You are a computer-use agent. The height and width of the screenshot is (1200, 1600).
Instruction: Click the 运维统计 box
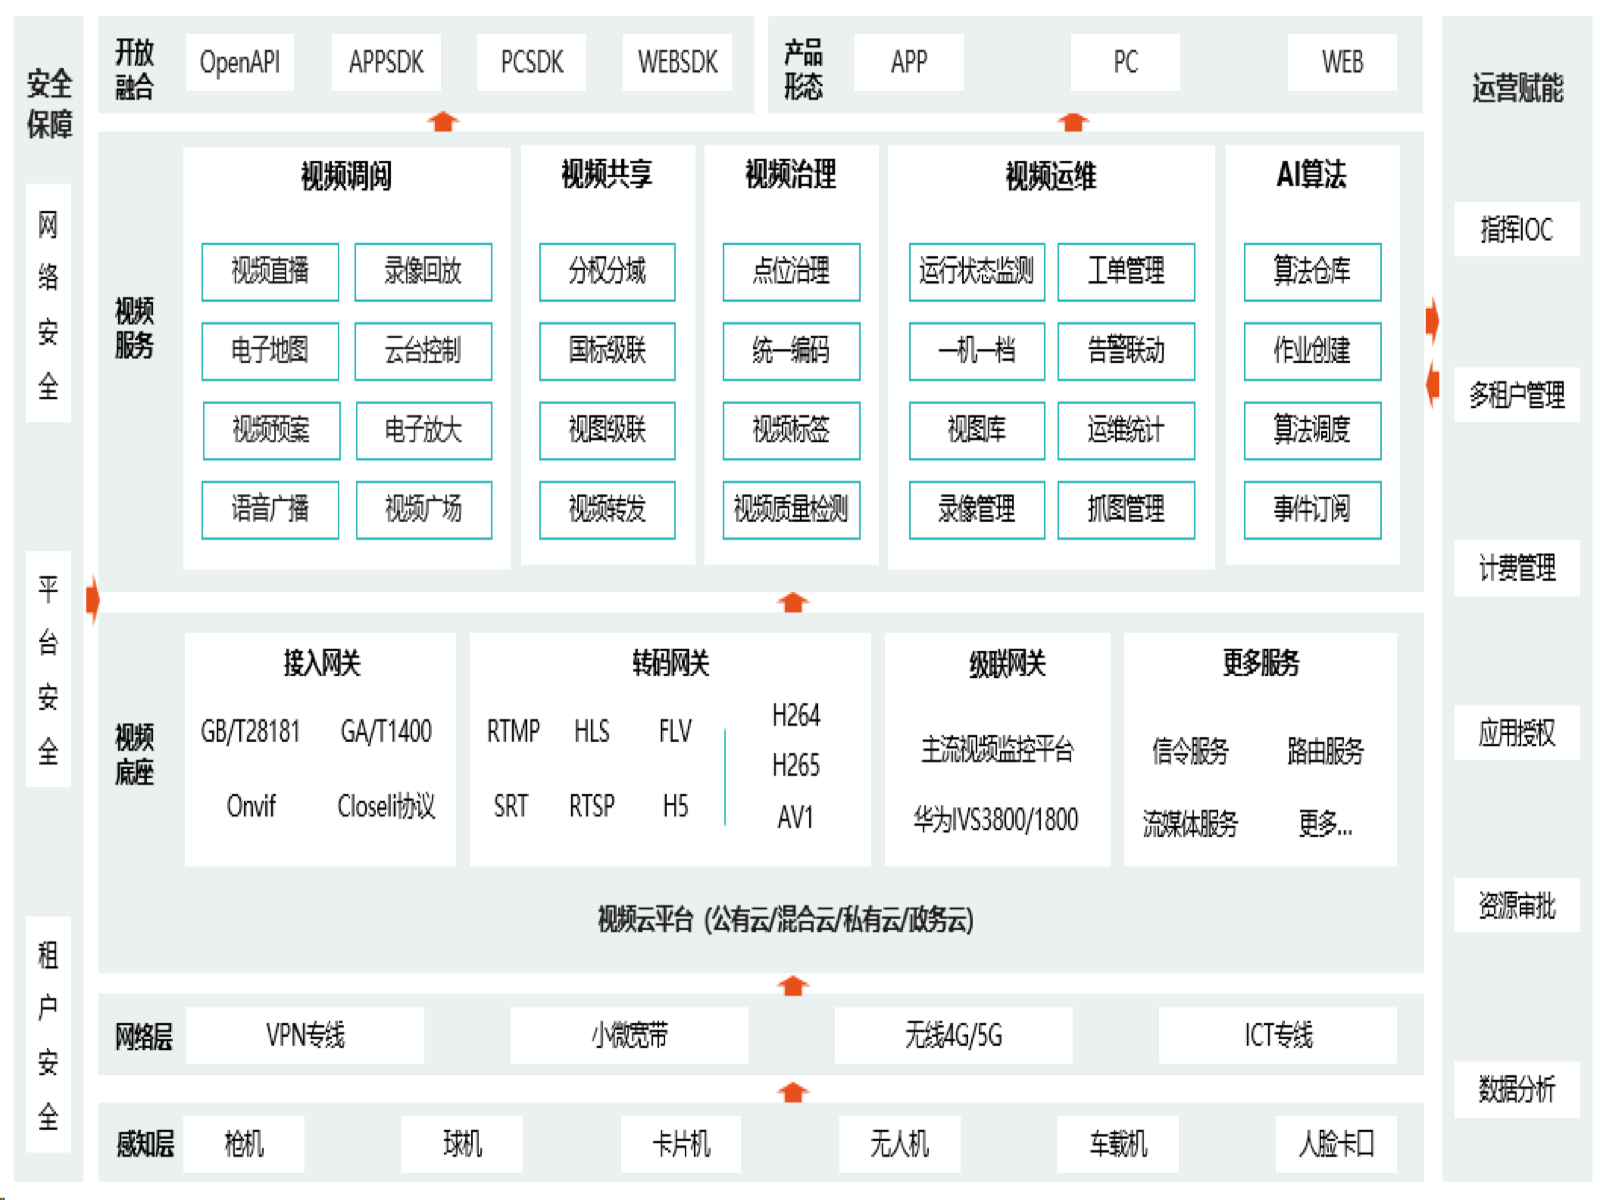coord(1126,430)
